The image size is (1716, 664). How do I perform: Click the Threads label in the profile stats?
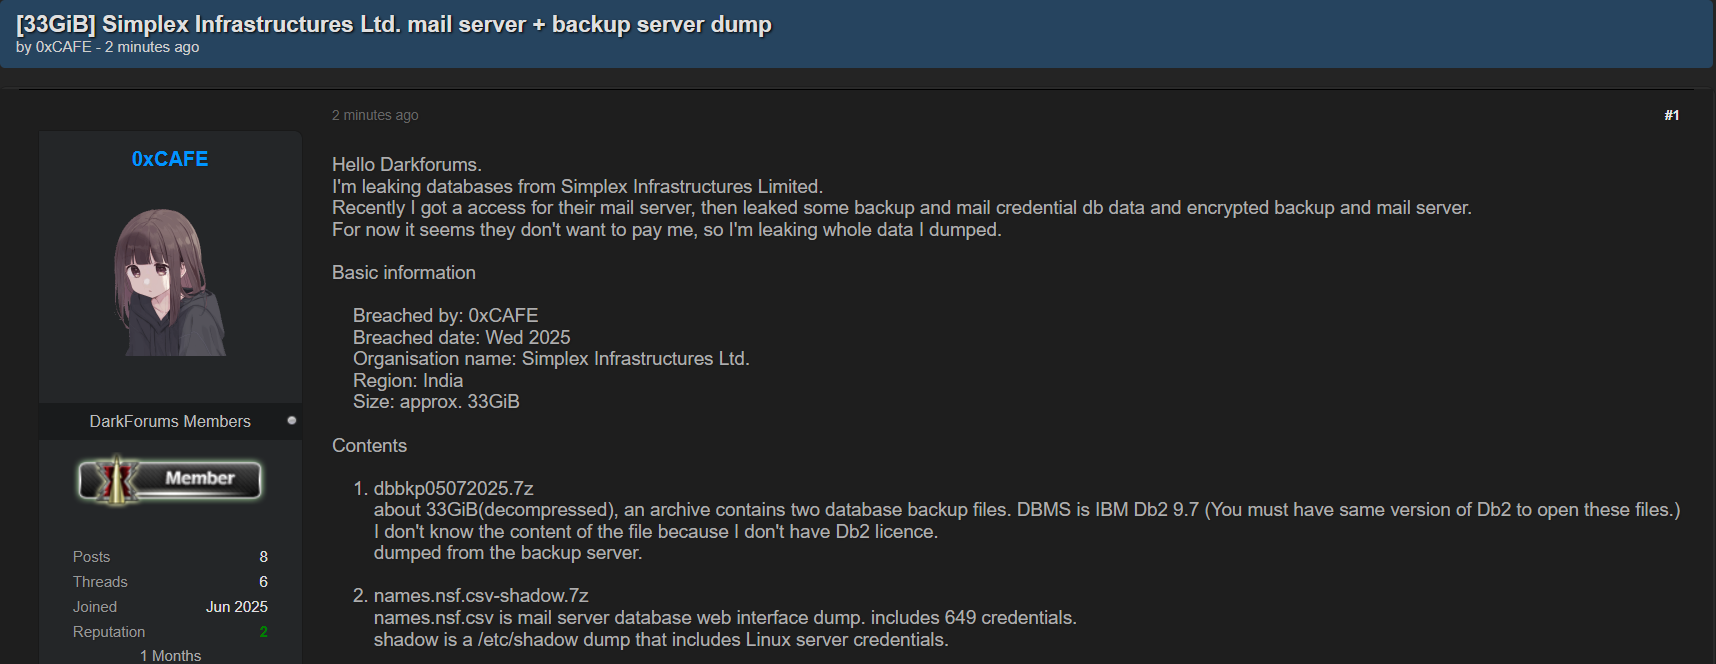(x=100, y=582)
